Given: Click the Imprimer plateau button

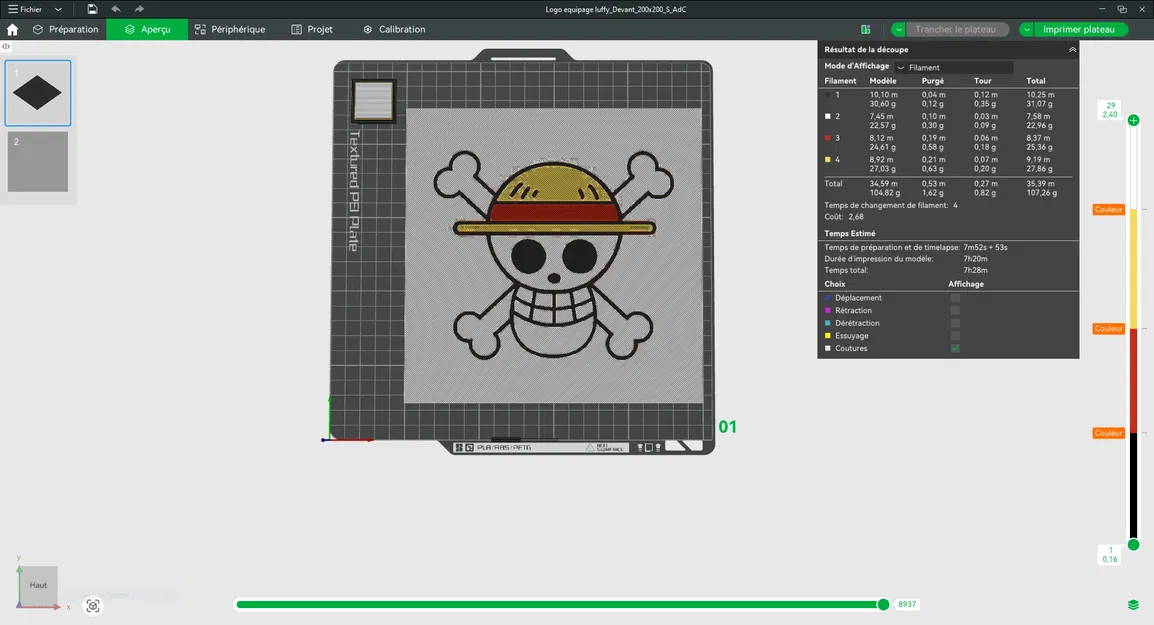Looking at the screenshot, I should pyautogui.click(x=1078, y=30).
